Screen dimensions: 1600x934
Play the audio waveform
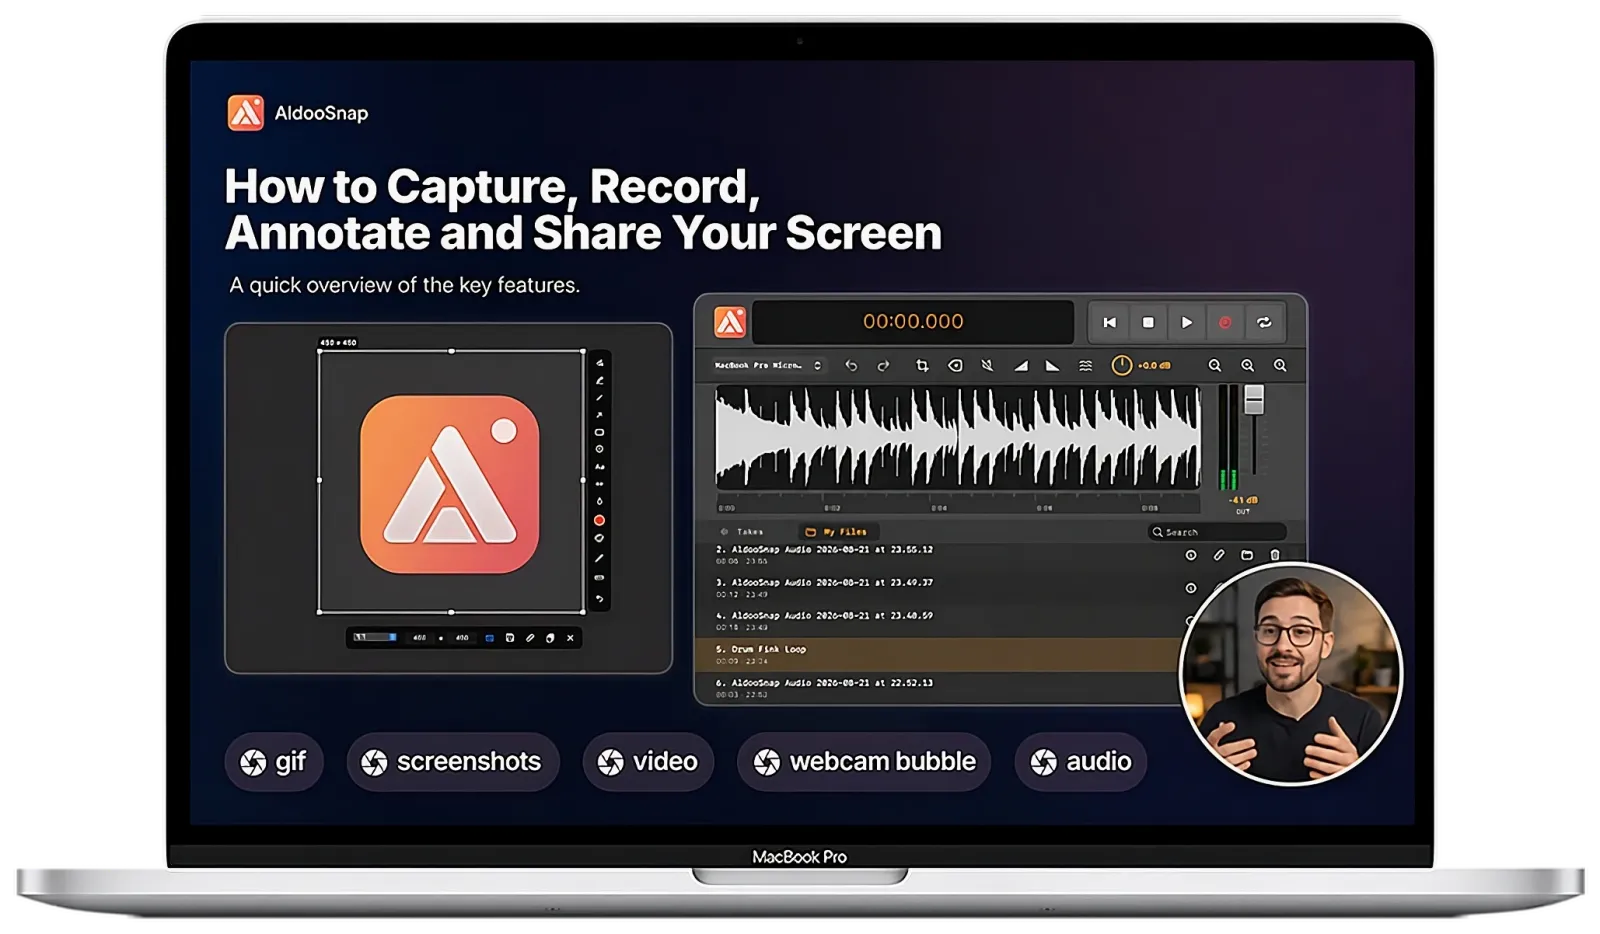[1186, 322]
